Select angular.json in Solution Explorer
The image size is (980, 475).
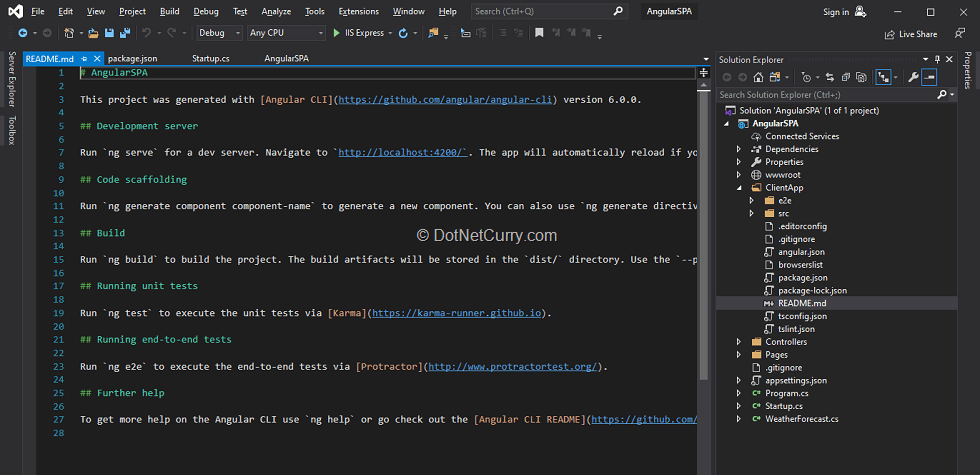pos(801,252)
